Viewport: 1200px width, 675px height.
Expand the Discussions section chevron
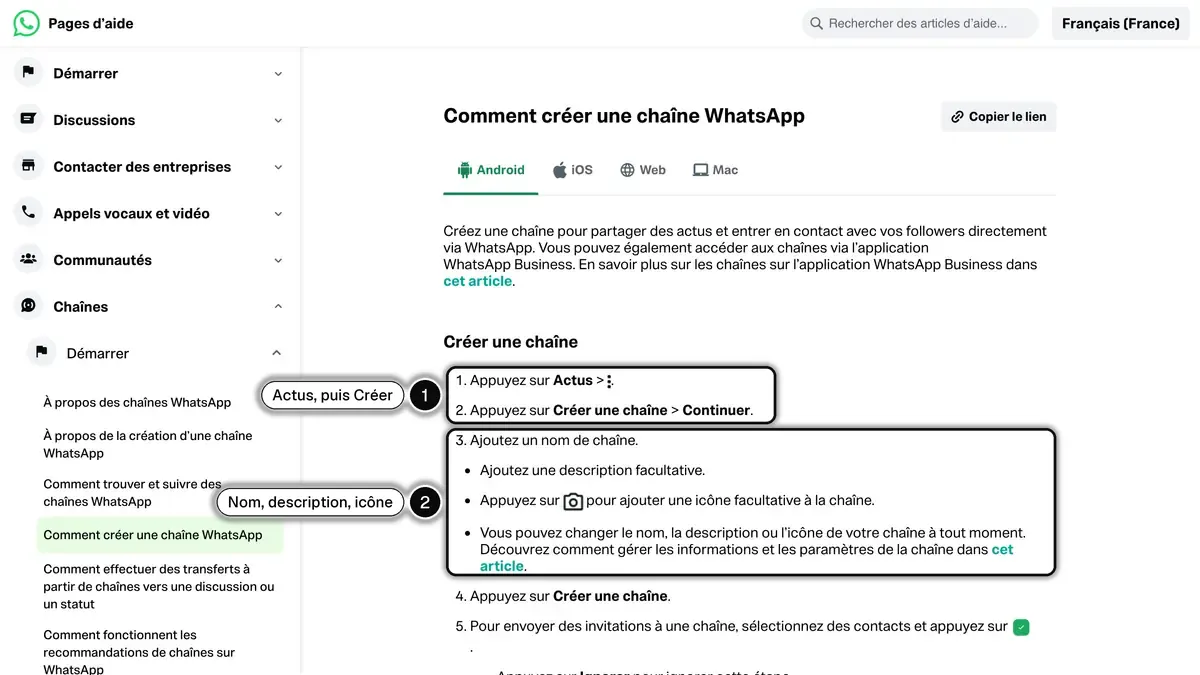(278, 120)
